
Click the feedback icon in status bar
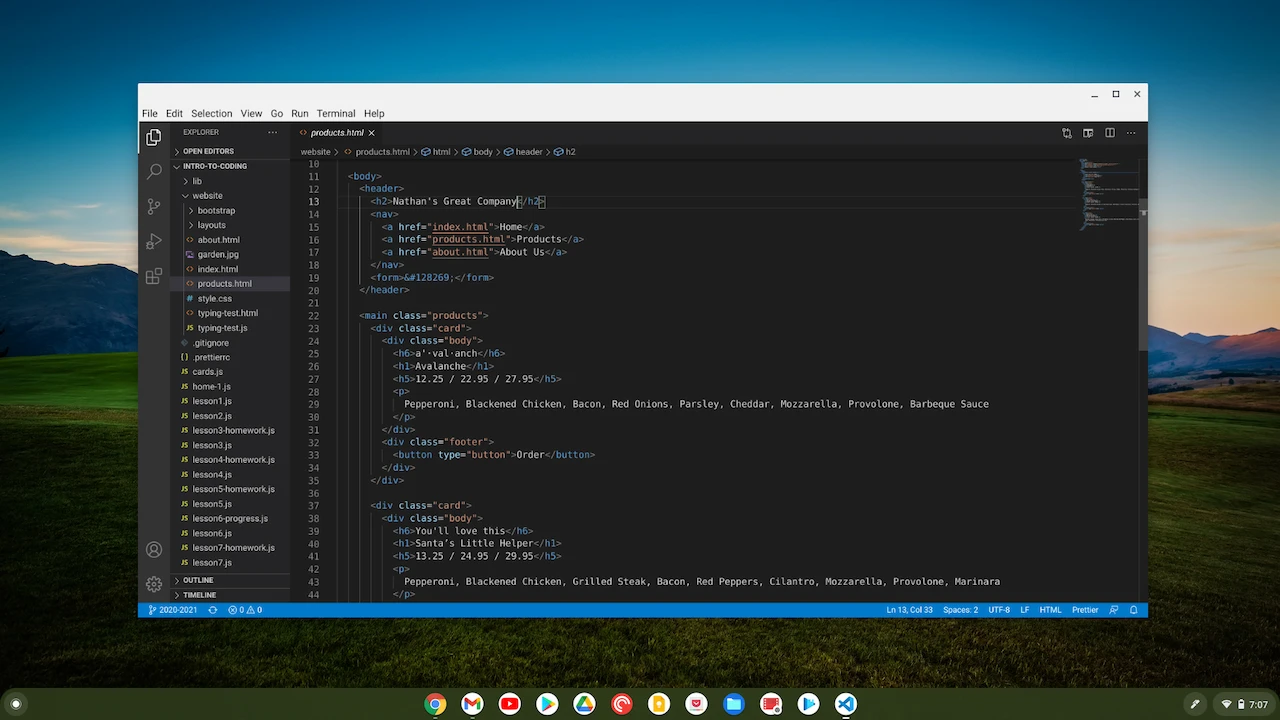(x=1114, y=610)
